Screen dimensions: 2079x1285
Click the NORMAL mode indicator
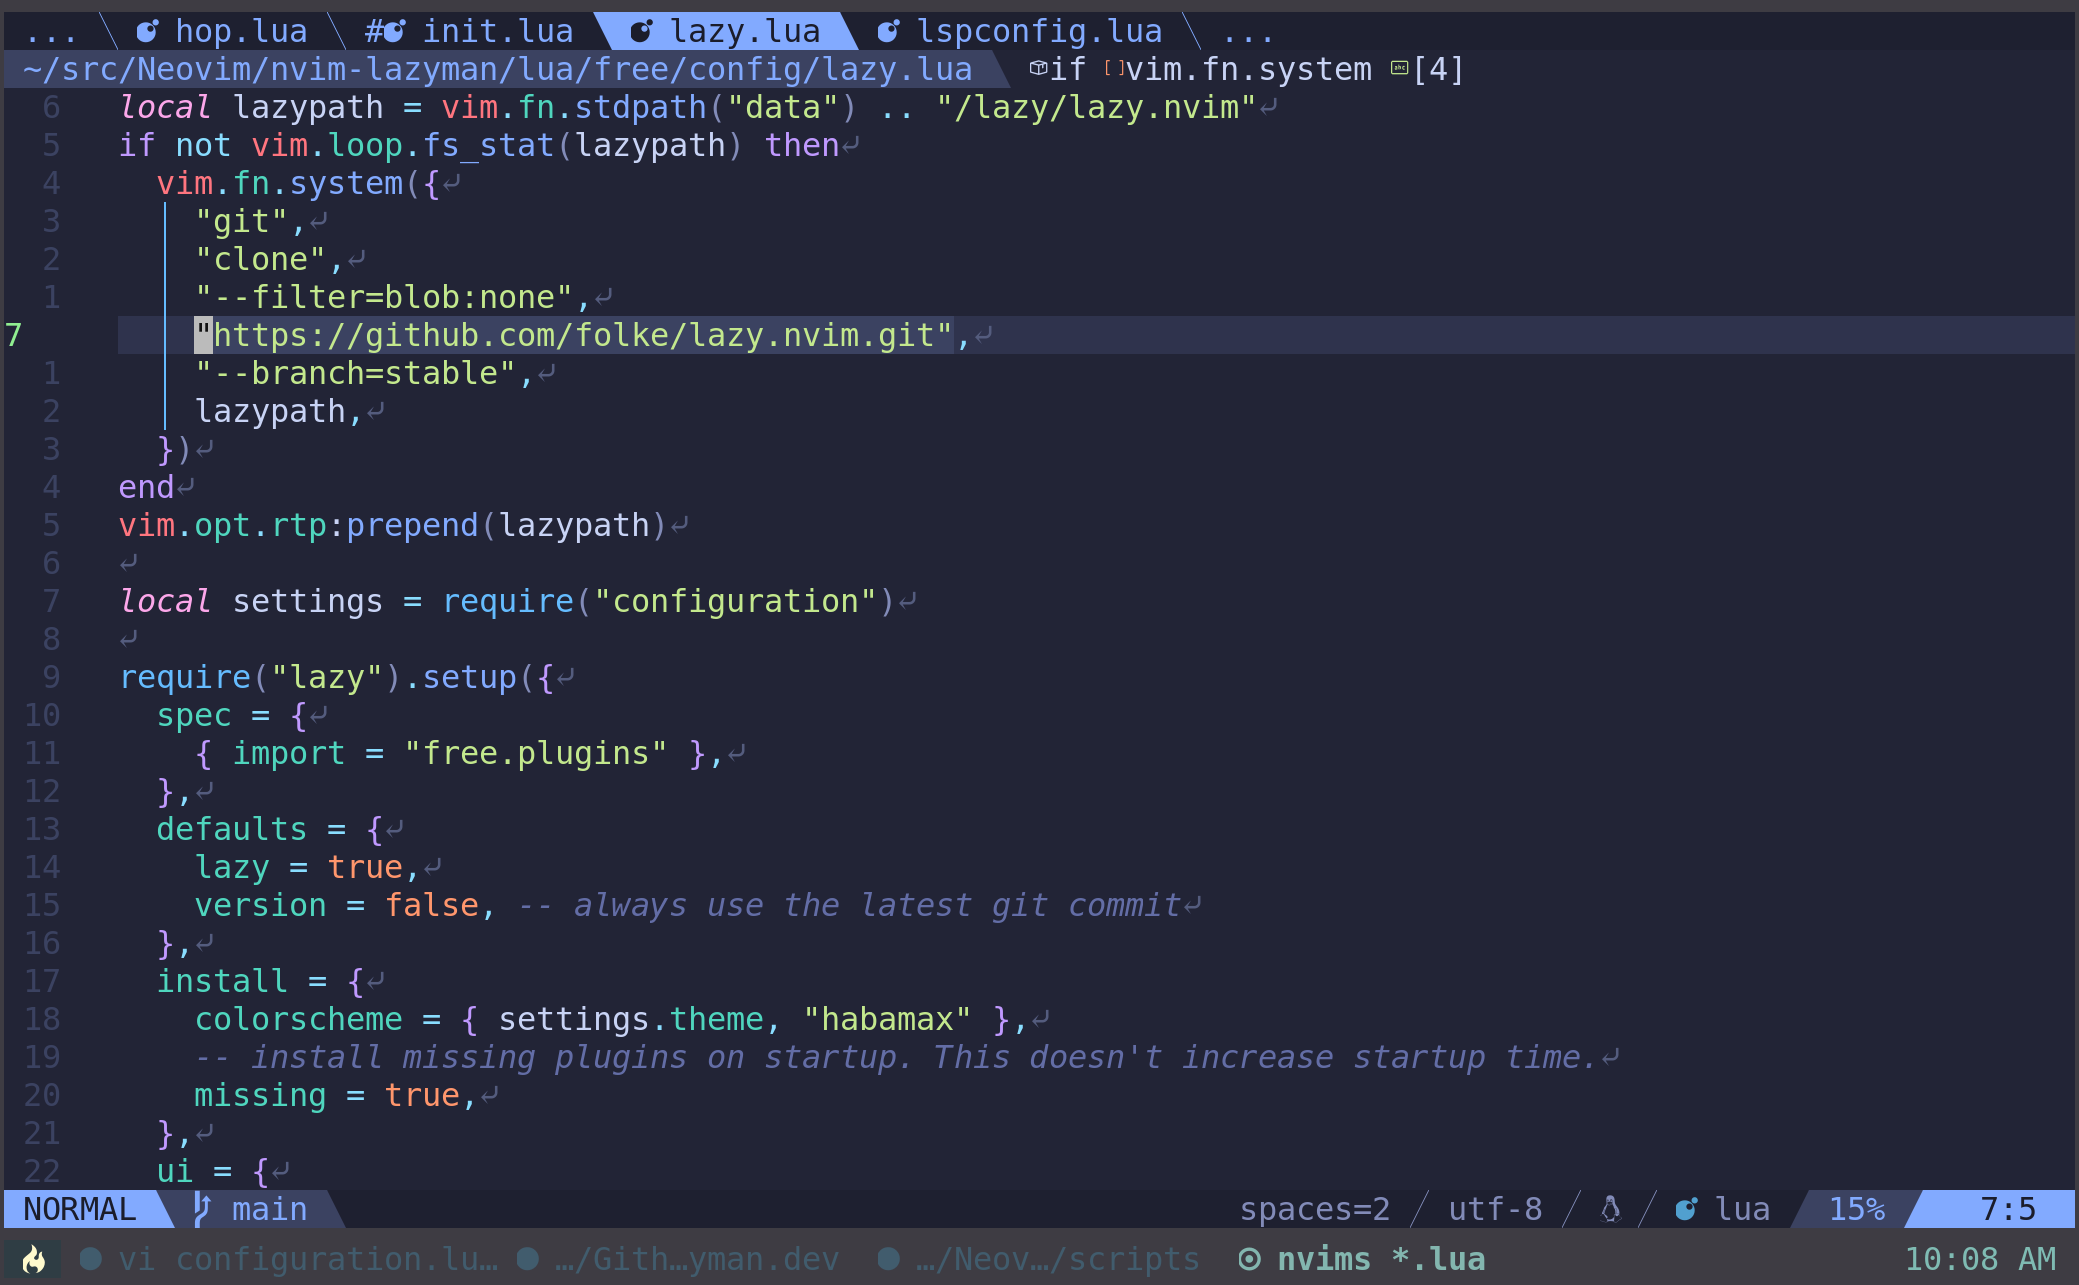[80, 1209]
